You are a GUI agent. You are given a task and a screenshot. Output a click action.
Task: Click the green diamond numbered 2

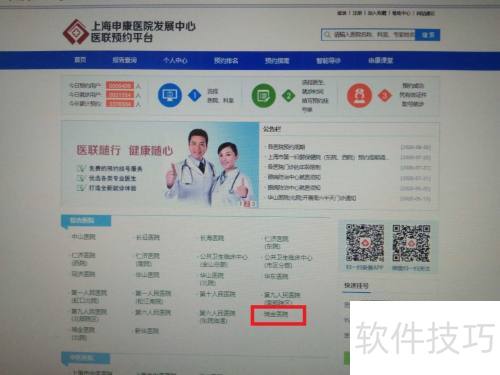(x=289, y=96)
